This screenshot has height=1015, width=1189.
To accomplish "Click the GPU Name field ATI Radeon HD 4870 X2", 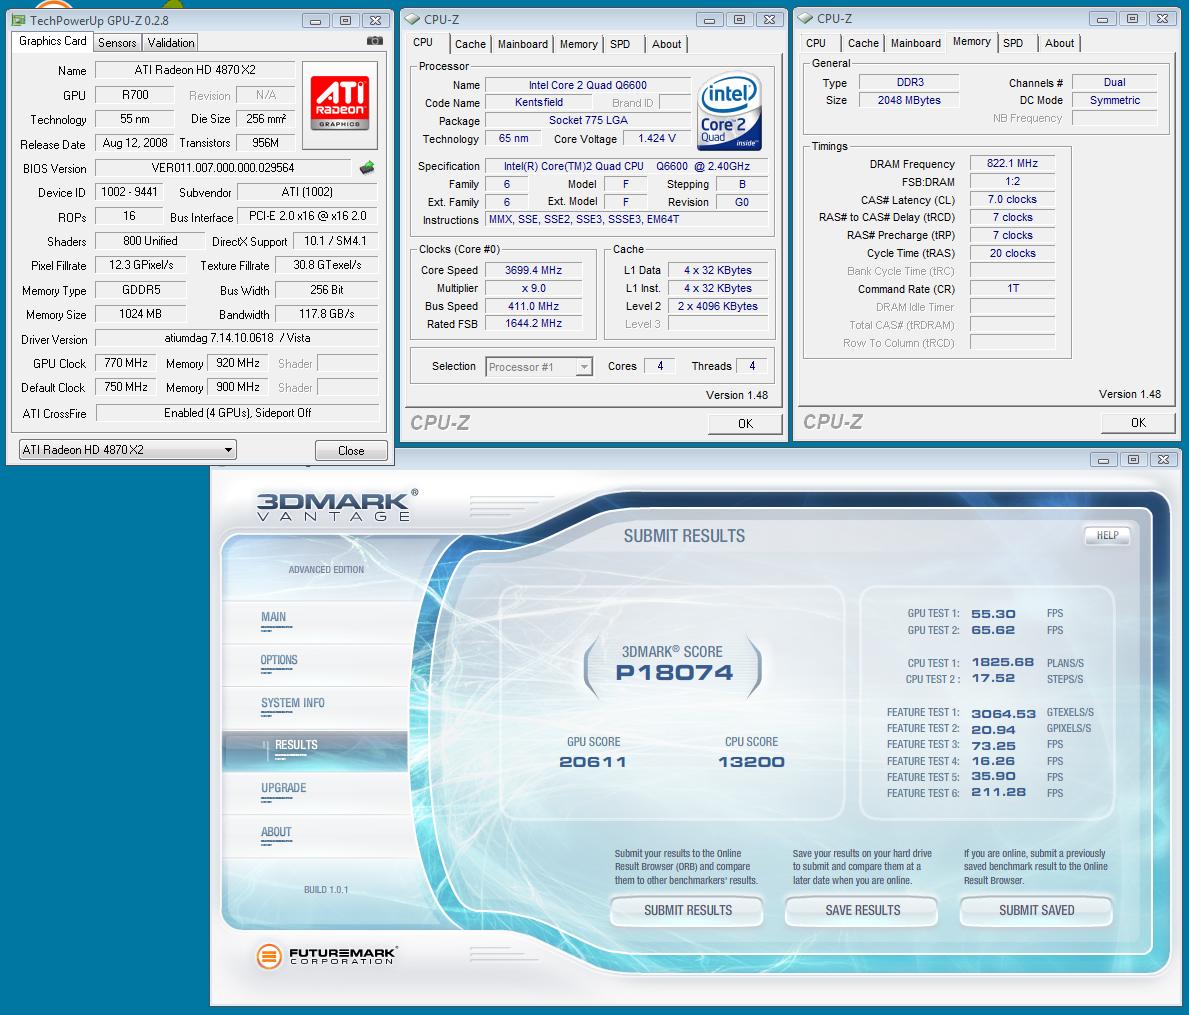I will coord(195,70).
